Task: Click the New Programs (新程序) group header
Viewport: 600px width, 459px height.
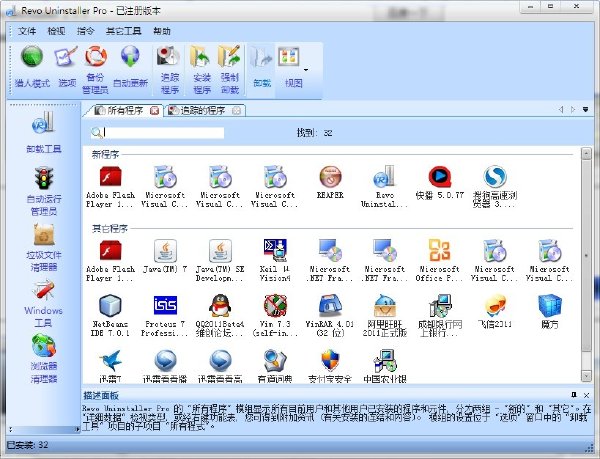Action: point(105,155)
